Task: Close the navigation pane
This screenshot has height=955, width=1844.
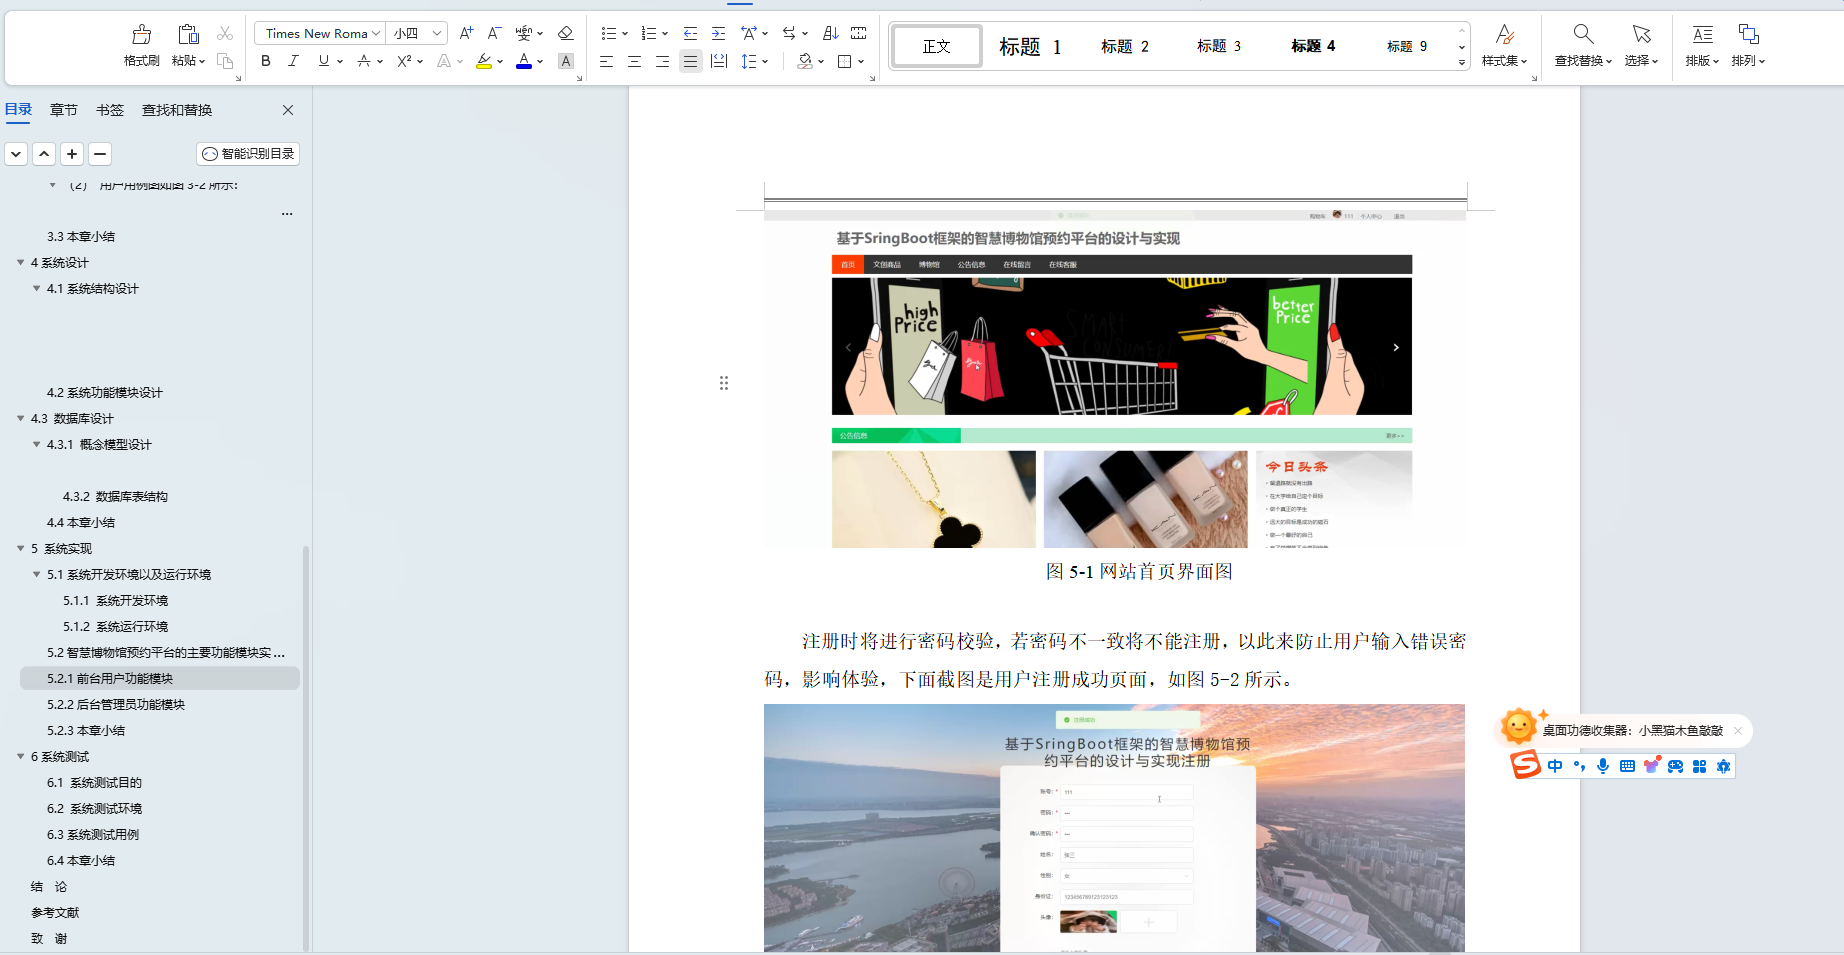Action: [288, 110]
